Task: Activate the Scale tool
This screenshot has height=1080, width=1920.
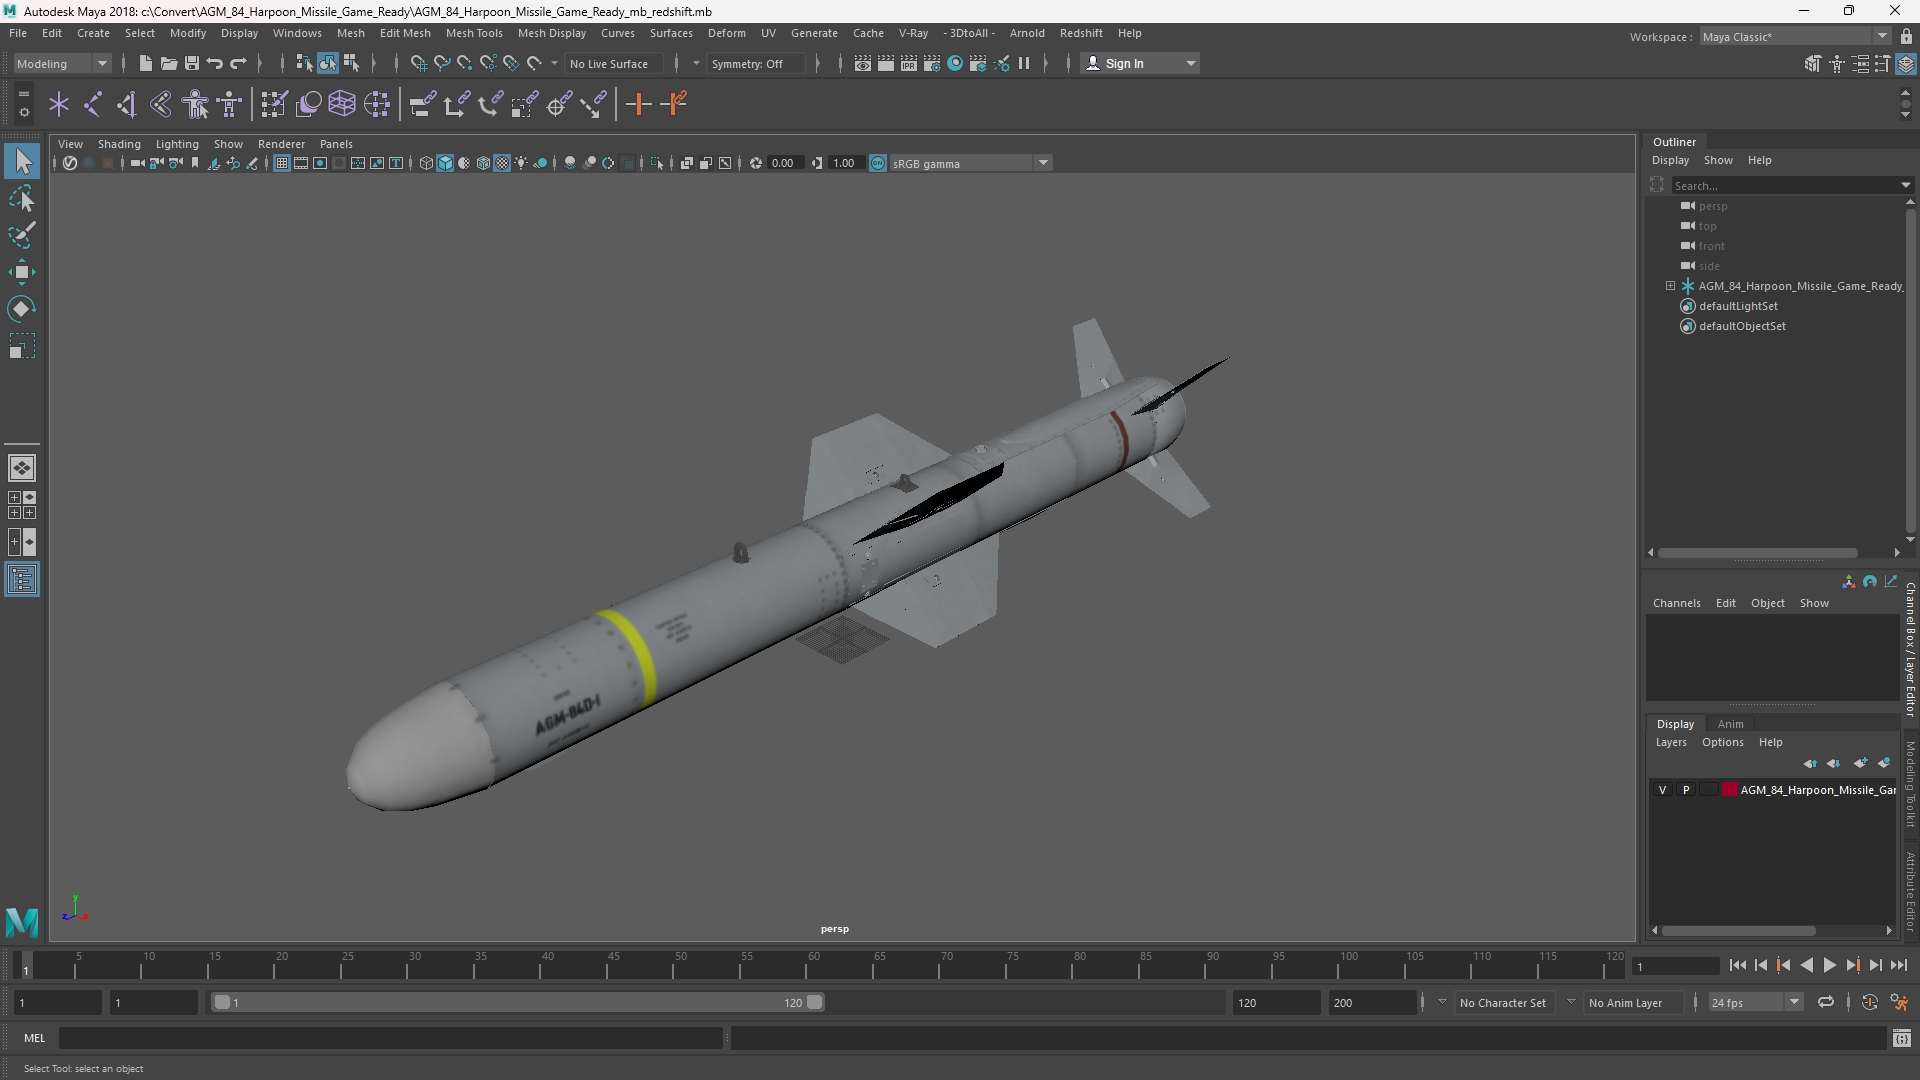Action: click(22, 346)
